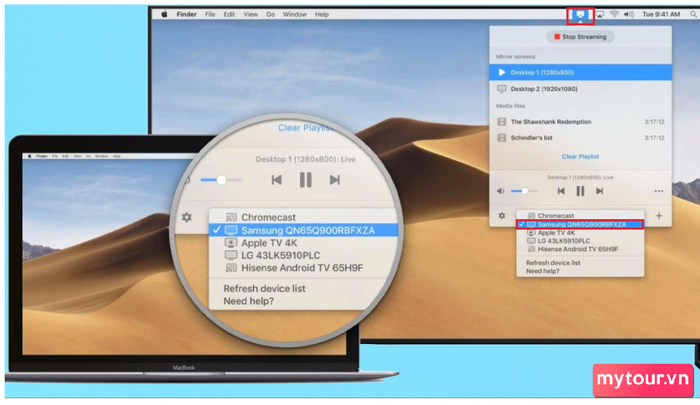
Task: Click the Clear Playlist link in the panel
Action: click(x=580, y=157)
